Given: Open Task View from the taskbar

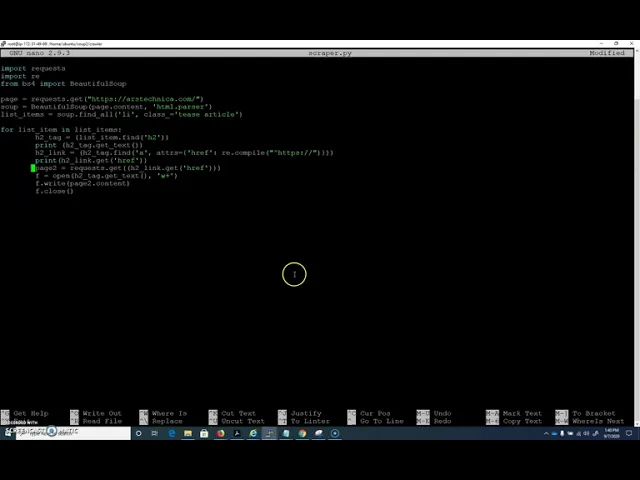Looking at the screenshot, I should [155, 433].
